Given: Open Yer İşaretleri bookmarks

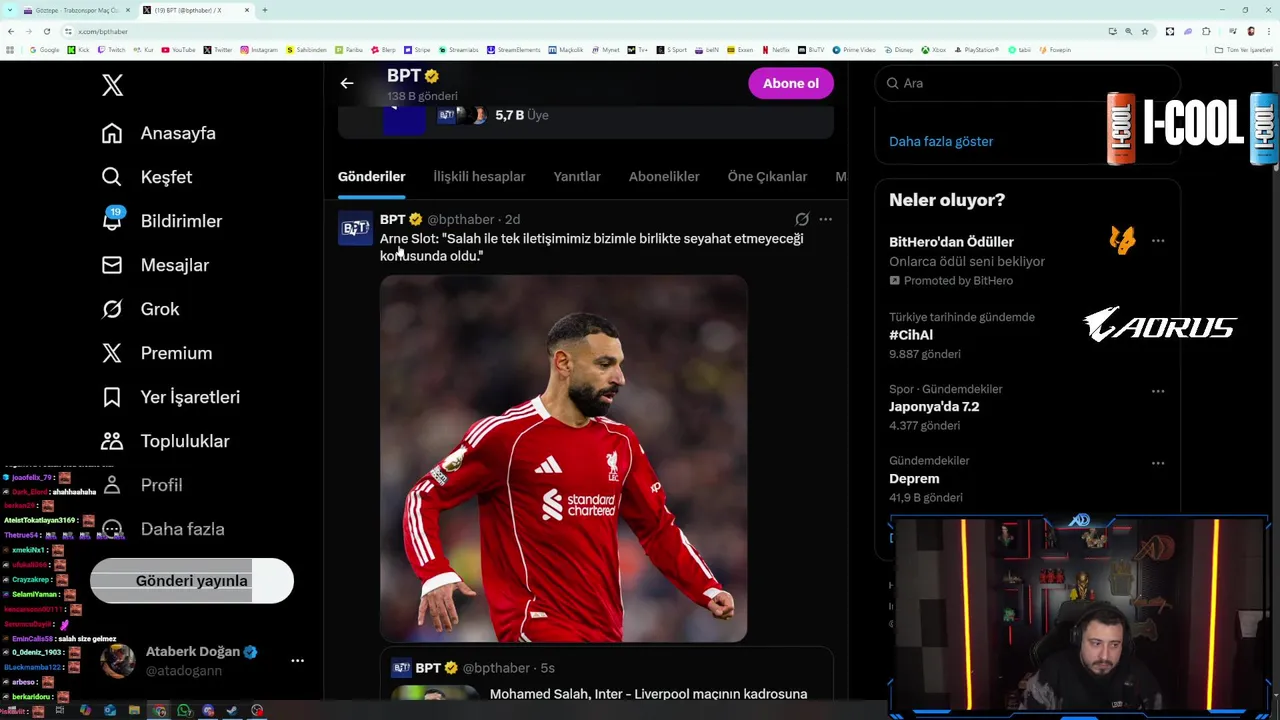Looking at the screenshot, I should 171,397.
